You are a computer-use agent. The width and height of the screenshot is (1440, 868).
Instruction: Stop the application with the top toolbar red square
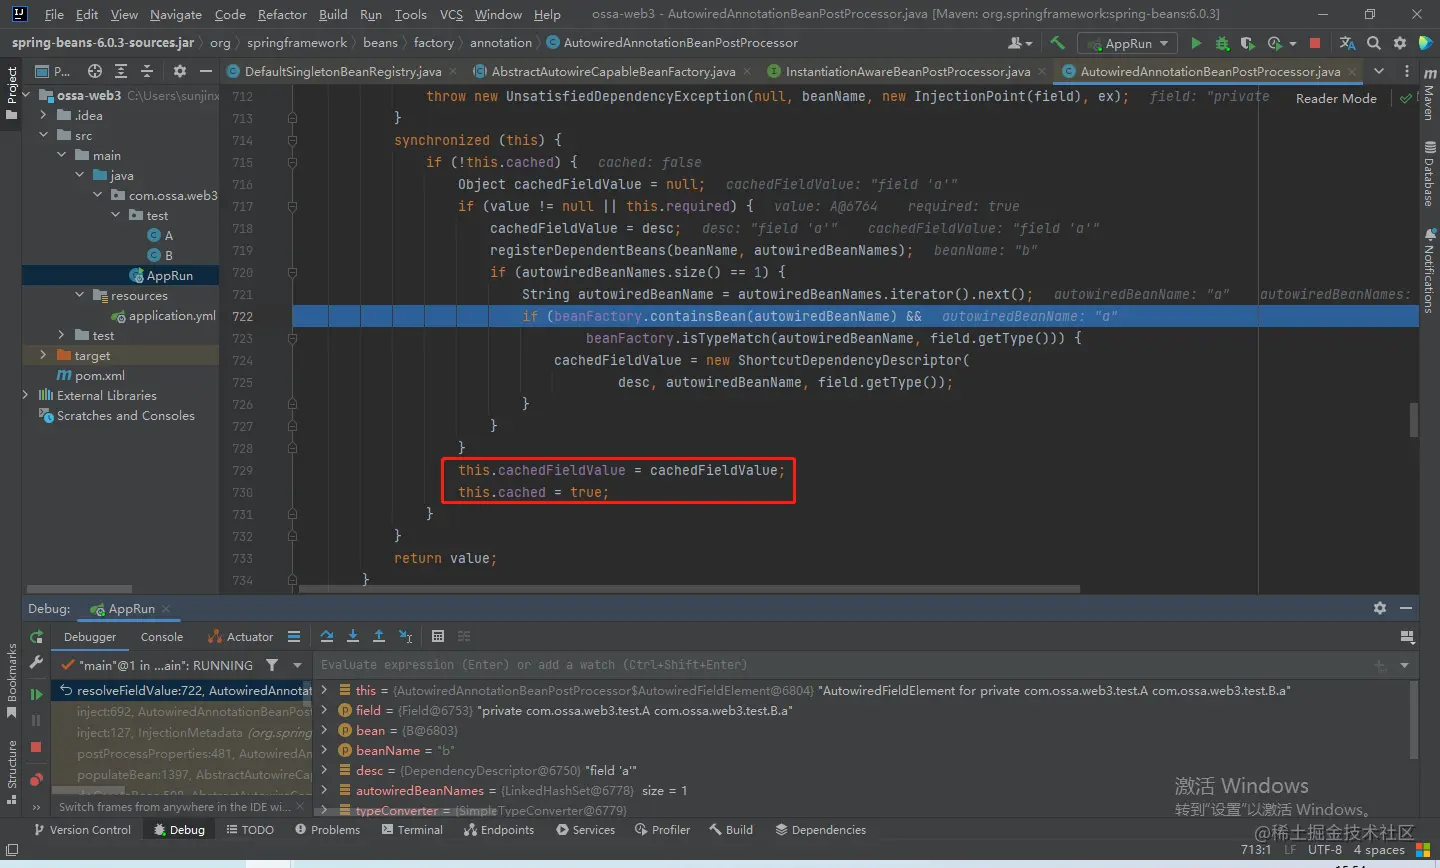[1315, 43]
